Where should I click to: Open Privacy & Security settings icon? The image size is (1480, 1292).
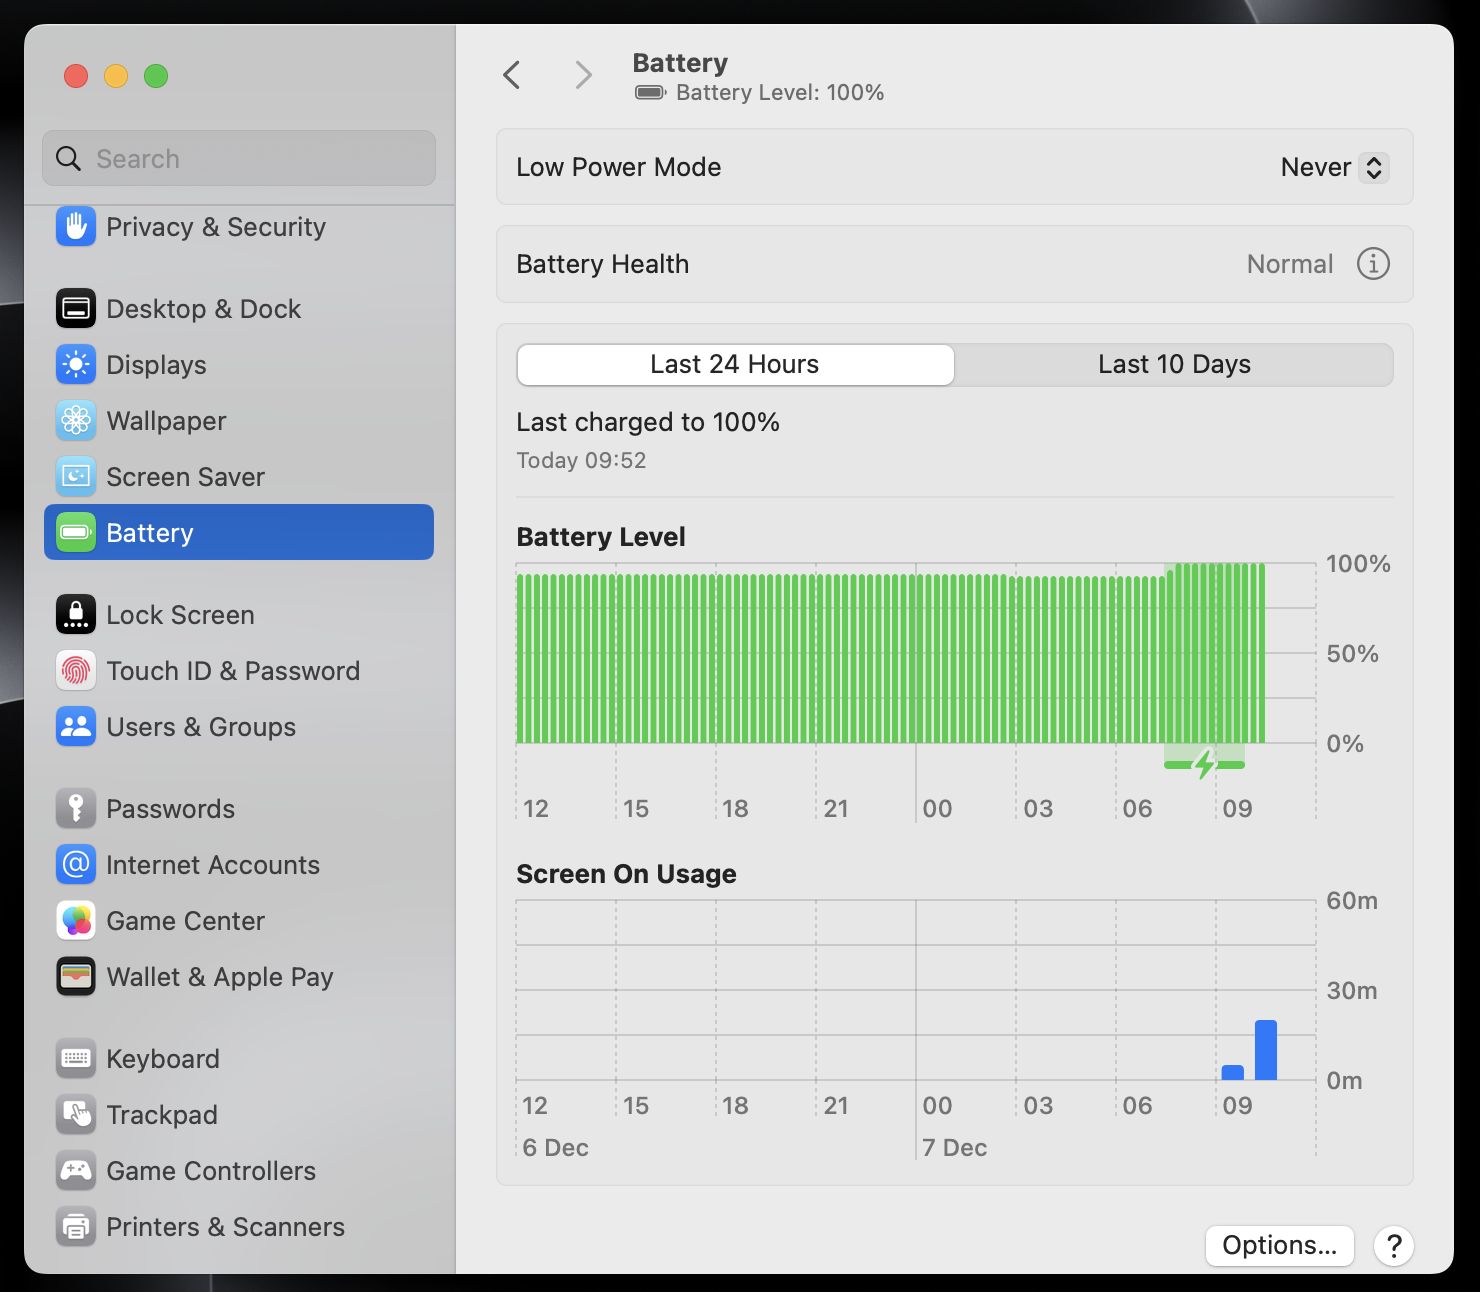[76, 227]
